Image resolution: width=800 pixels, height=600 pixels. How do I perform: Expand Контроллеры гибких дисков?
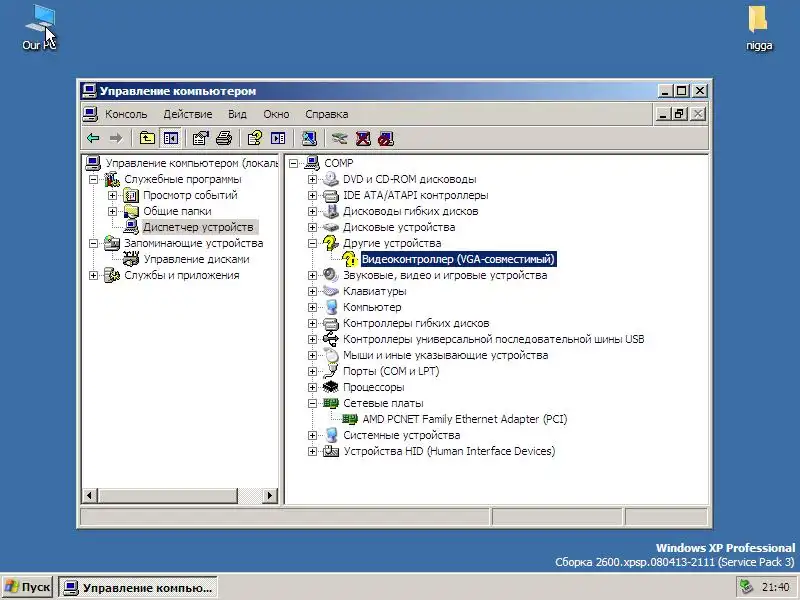(312, 323)
